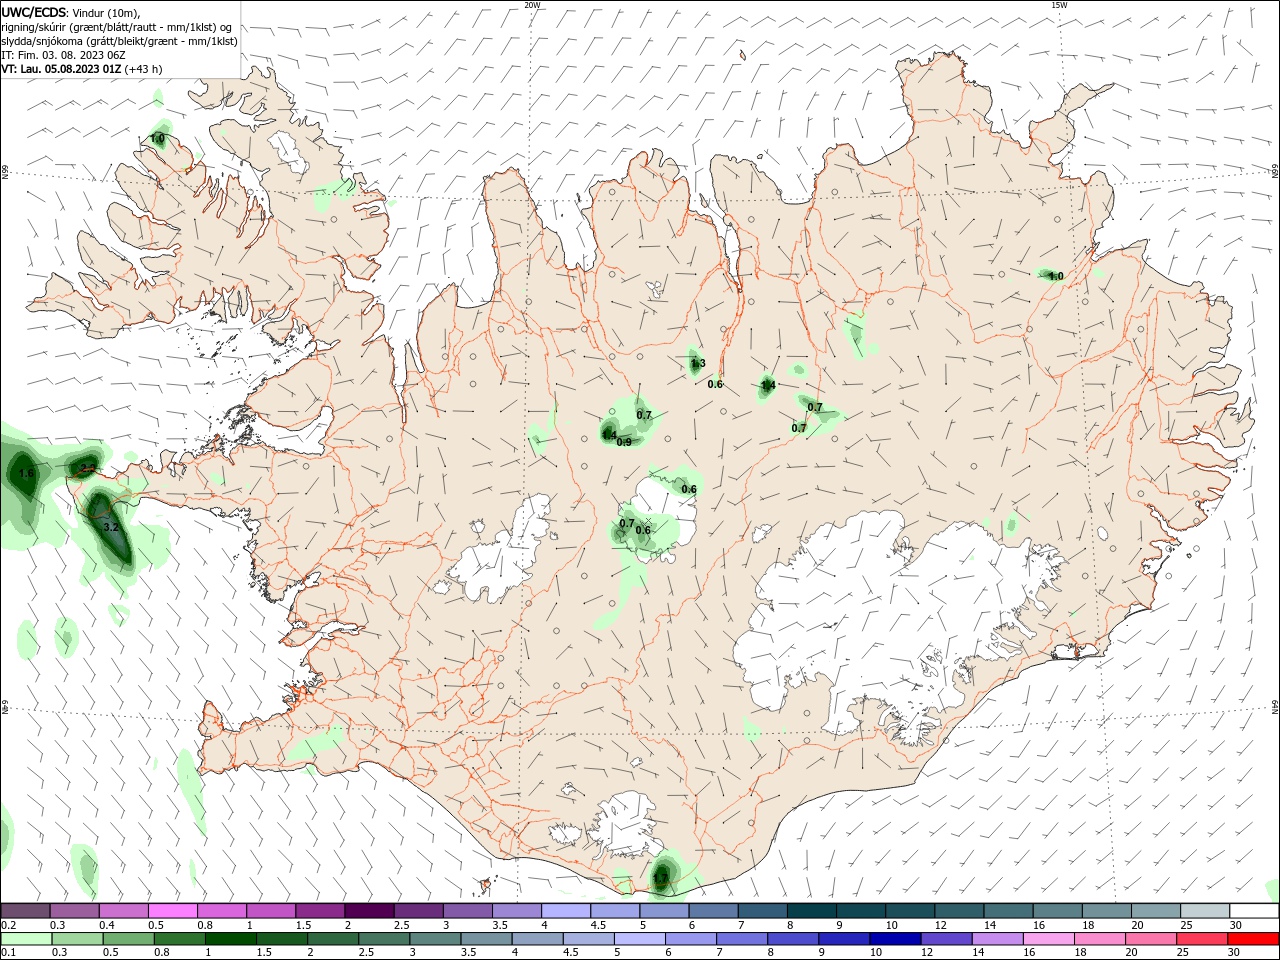Click the 0.6 value just below the 1.3 label
Viewport: 1280px width, 960px height.
click(x=715, y=384)
